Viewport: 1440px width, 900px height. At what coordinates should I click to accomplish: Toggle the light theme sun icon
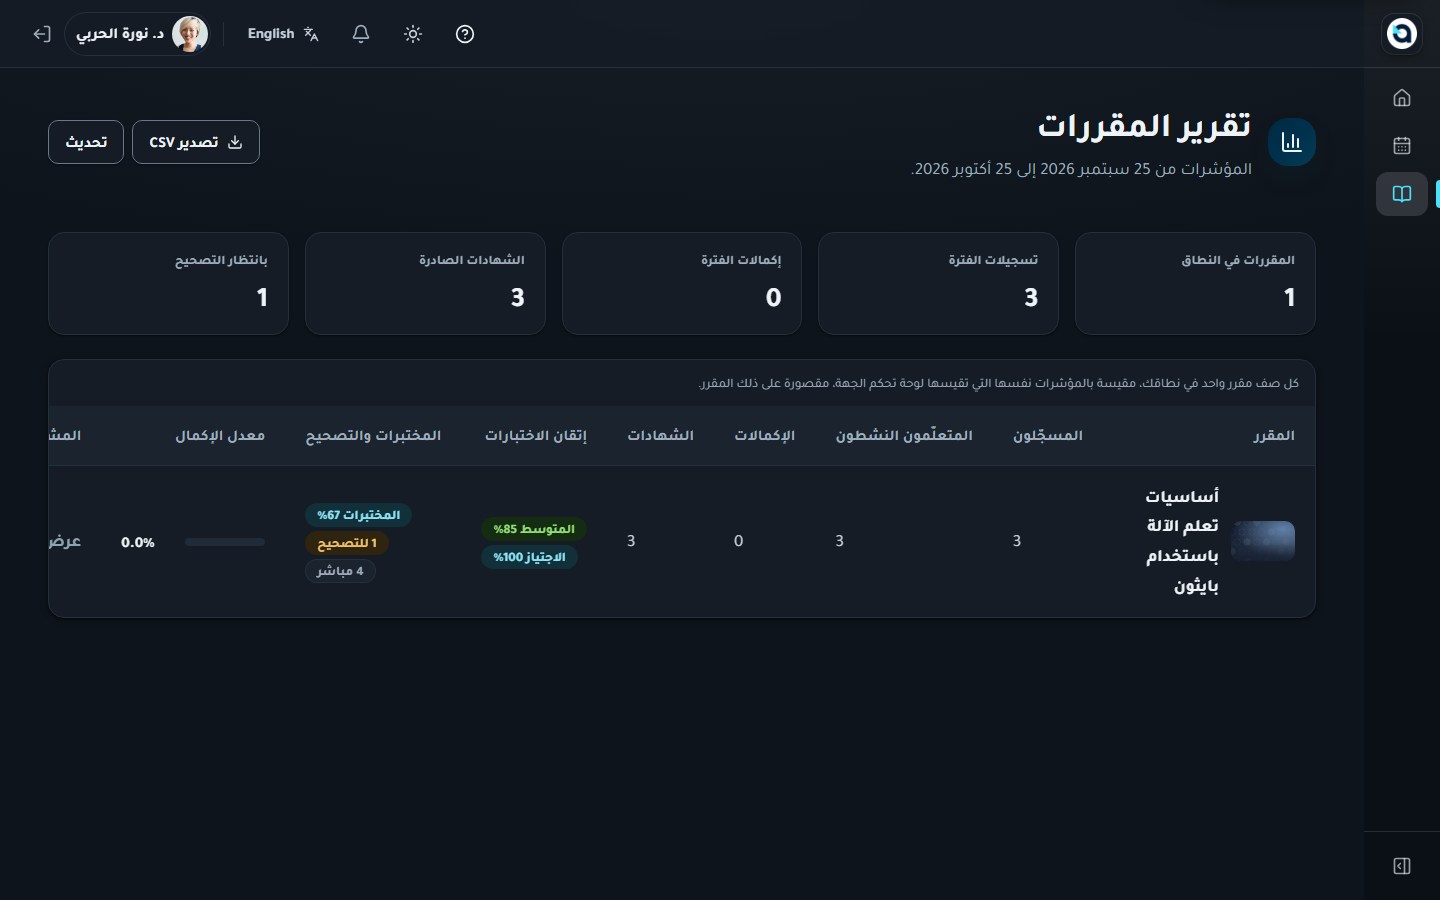(413, 34)
